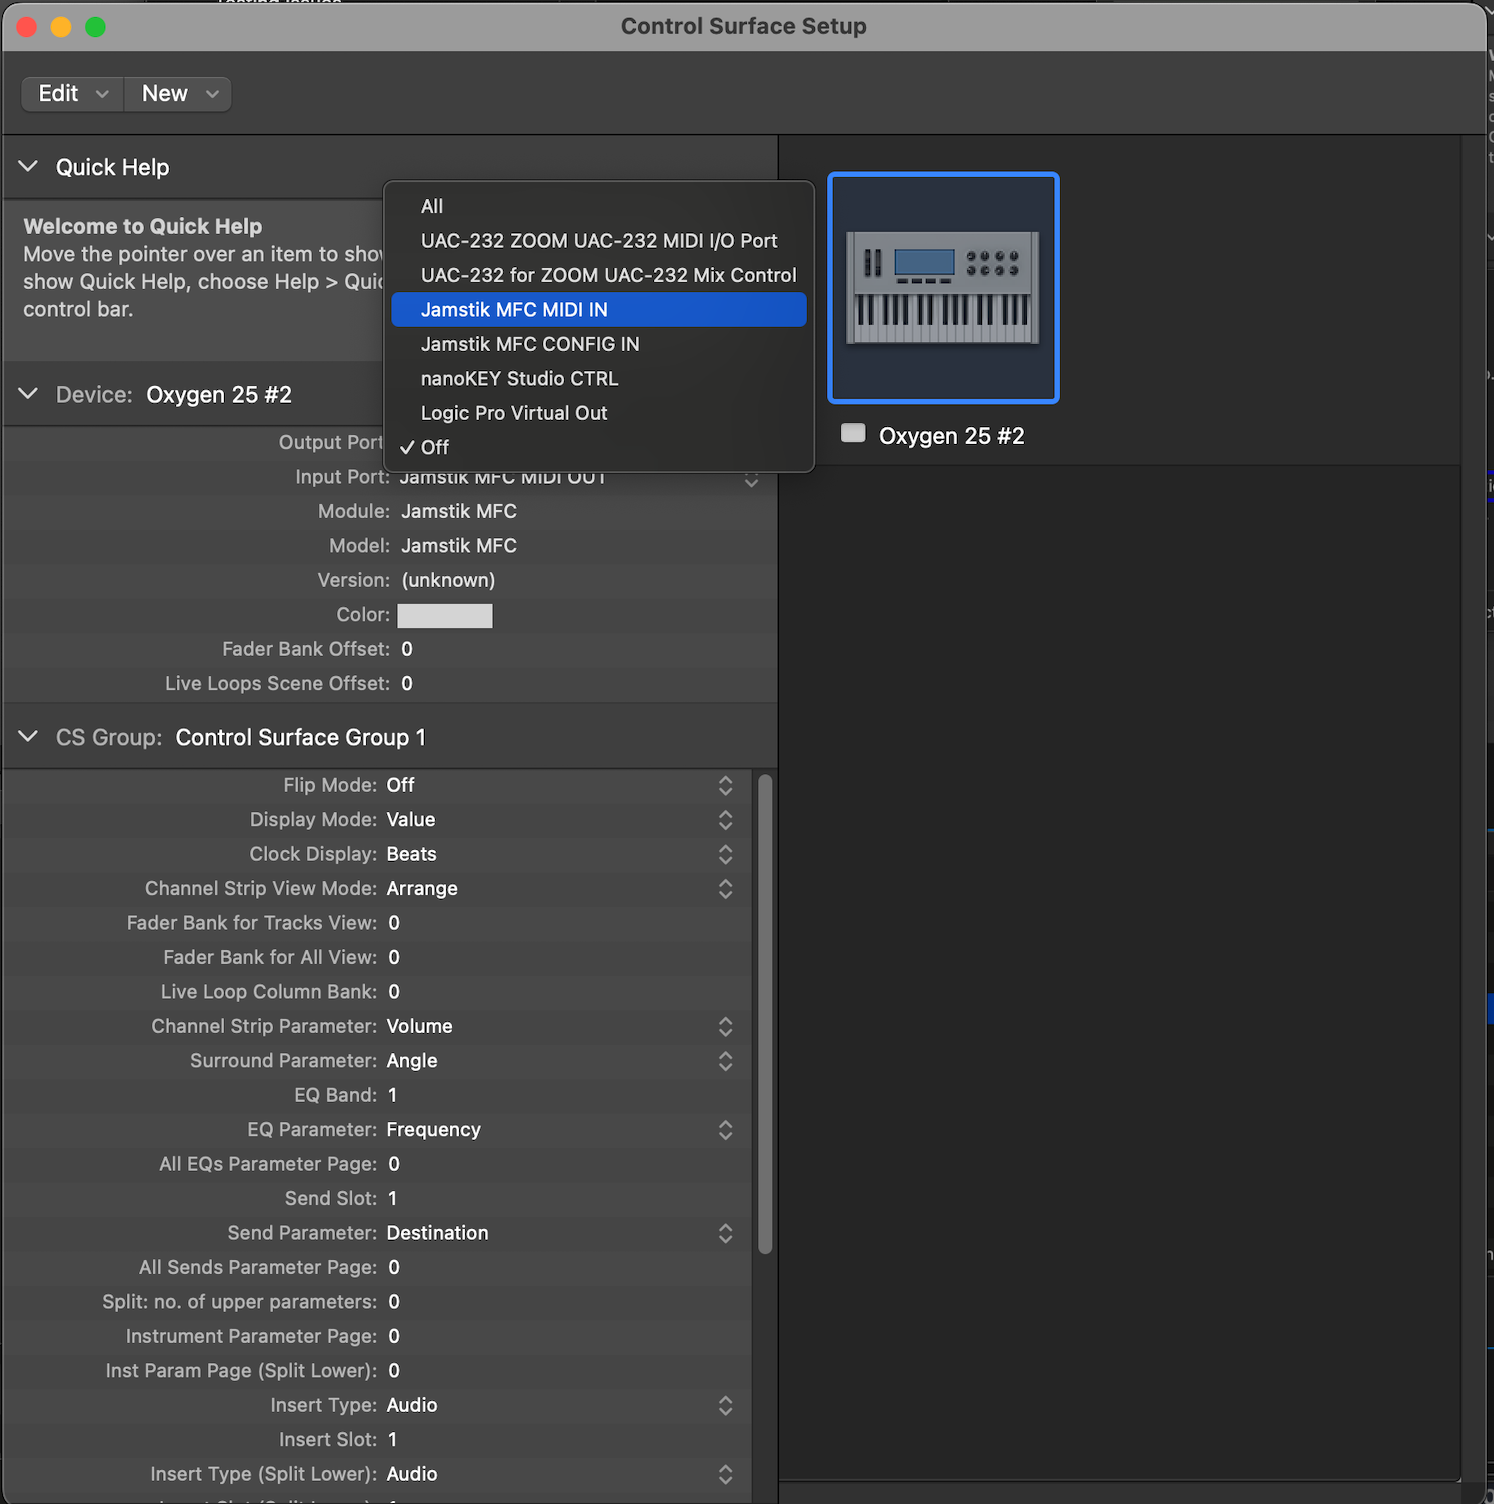Click the device Color swatch
The height and width of the screenshot is (1504, 1494).
(444, 615)
